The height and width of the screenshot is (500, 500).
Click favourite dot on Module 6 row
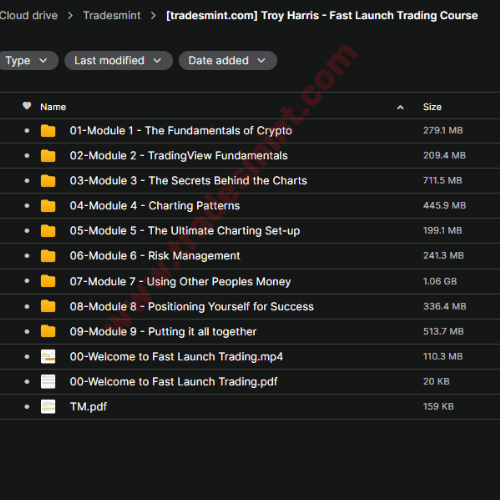pos(27,256)
